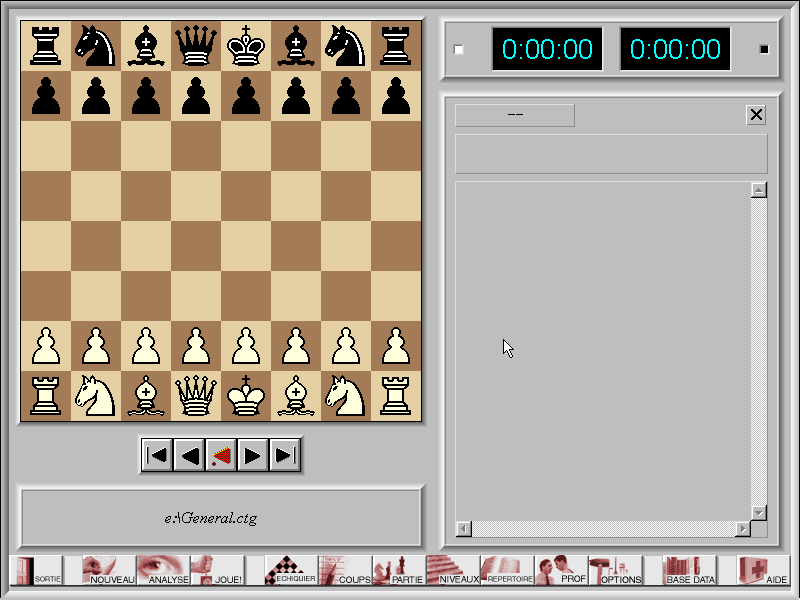Click the horizontal scroll right arrow

pyautogui.click(x=743, y=529)
